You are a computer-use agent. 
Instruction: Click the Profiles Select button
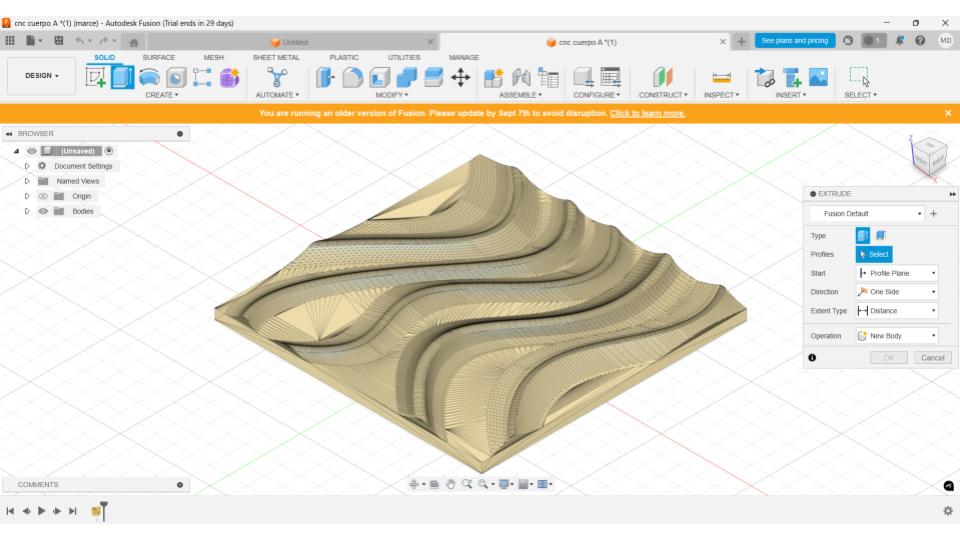click(x=874, y=254)
